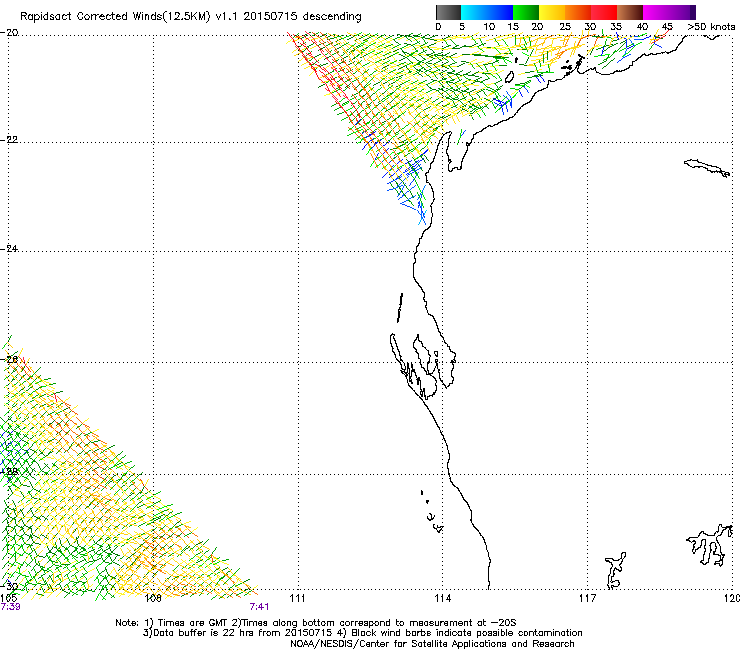Viewport: 740px width, 650px height.
Task: Click the '25' label under the color bar
Action: [x=565, y=27]
